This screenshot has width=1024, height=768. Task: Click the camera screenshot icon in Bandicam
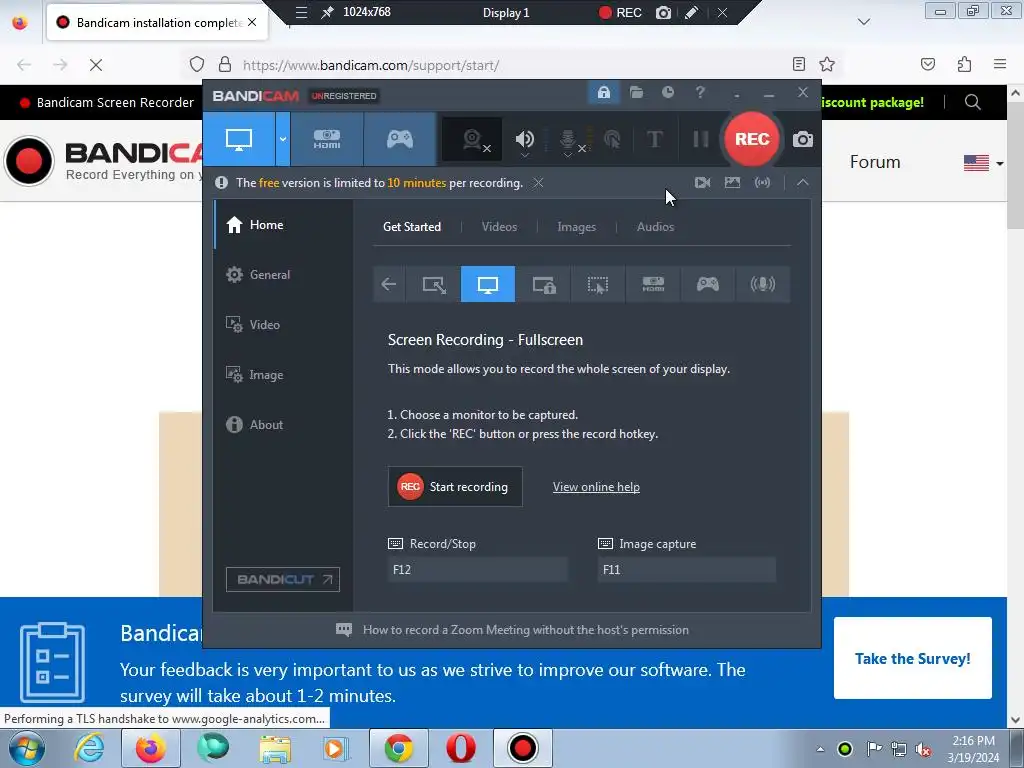(x=803, y=139)
